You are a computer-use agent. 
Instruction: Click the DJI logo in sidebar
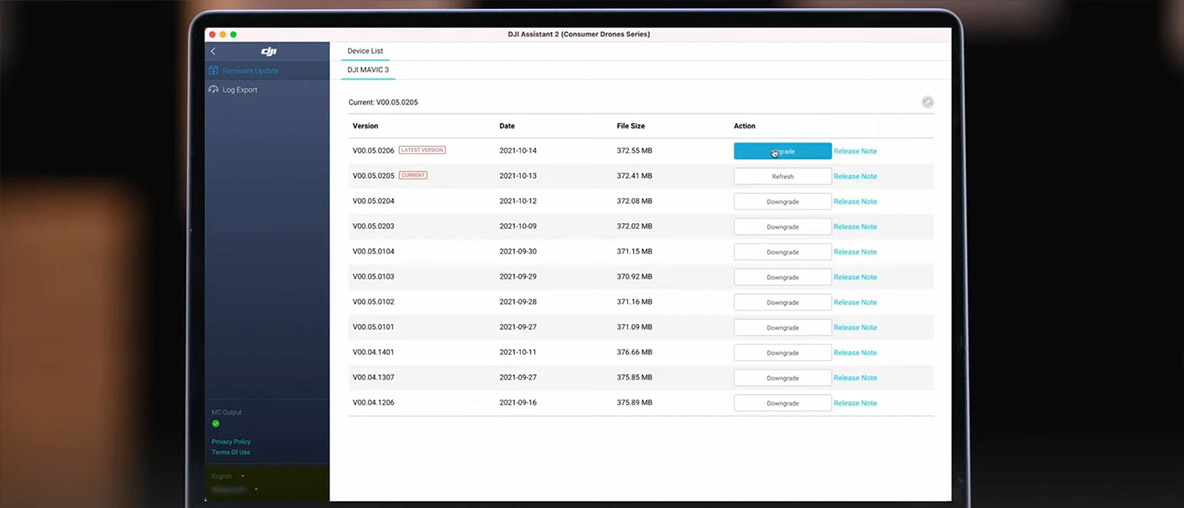(x=268, y=51)
